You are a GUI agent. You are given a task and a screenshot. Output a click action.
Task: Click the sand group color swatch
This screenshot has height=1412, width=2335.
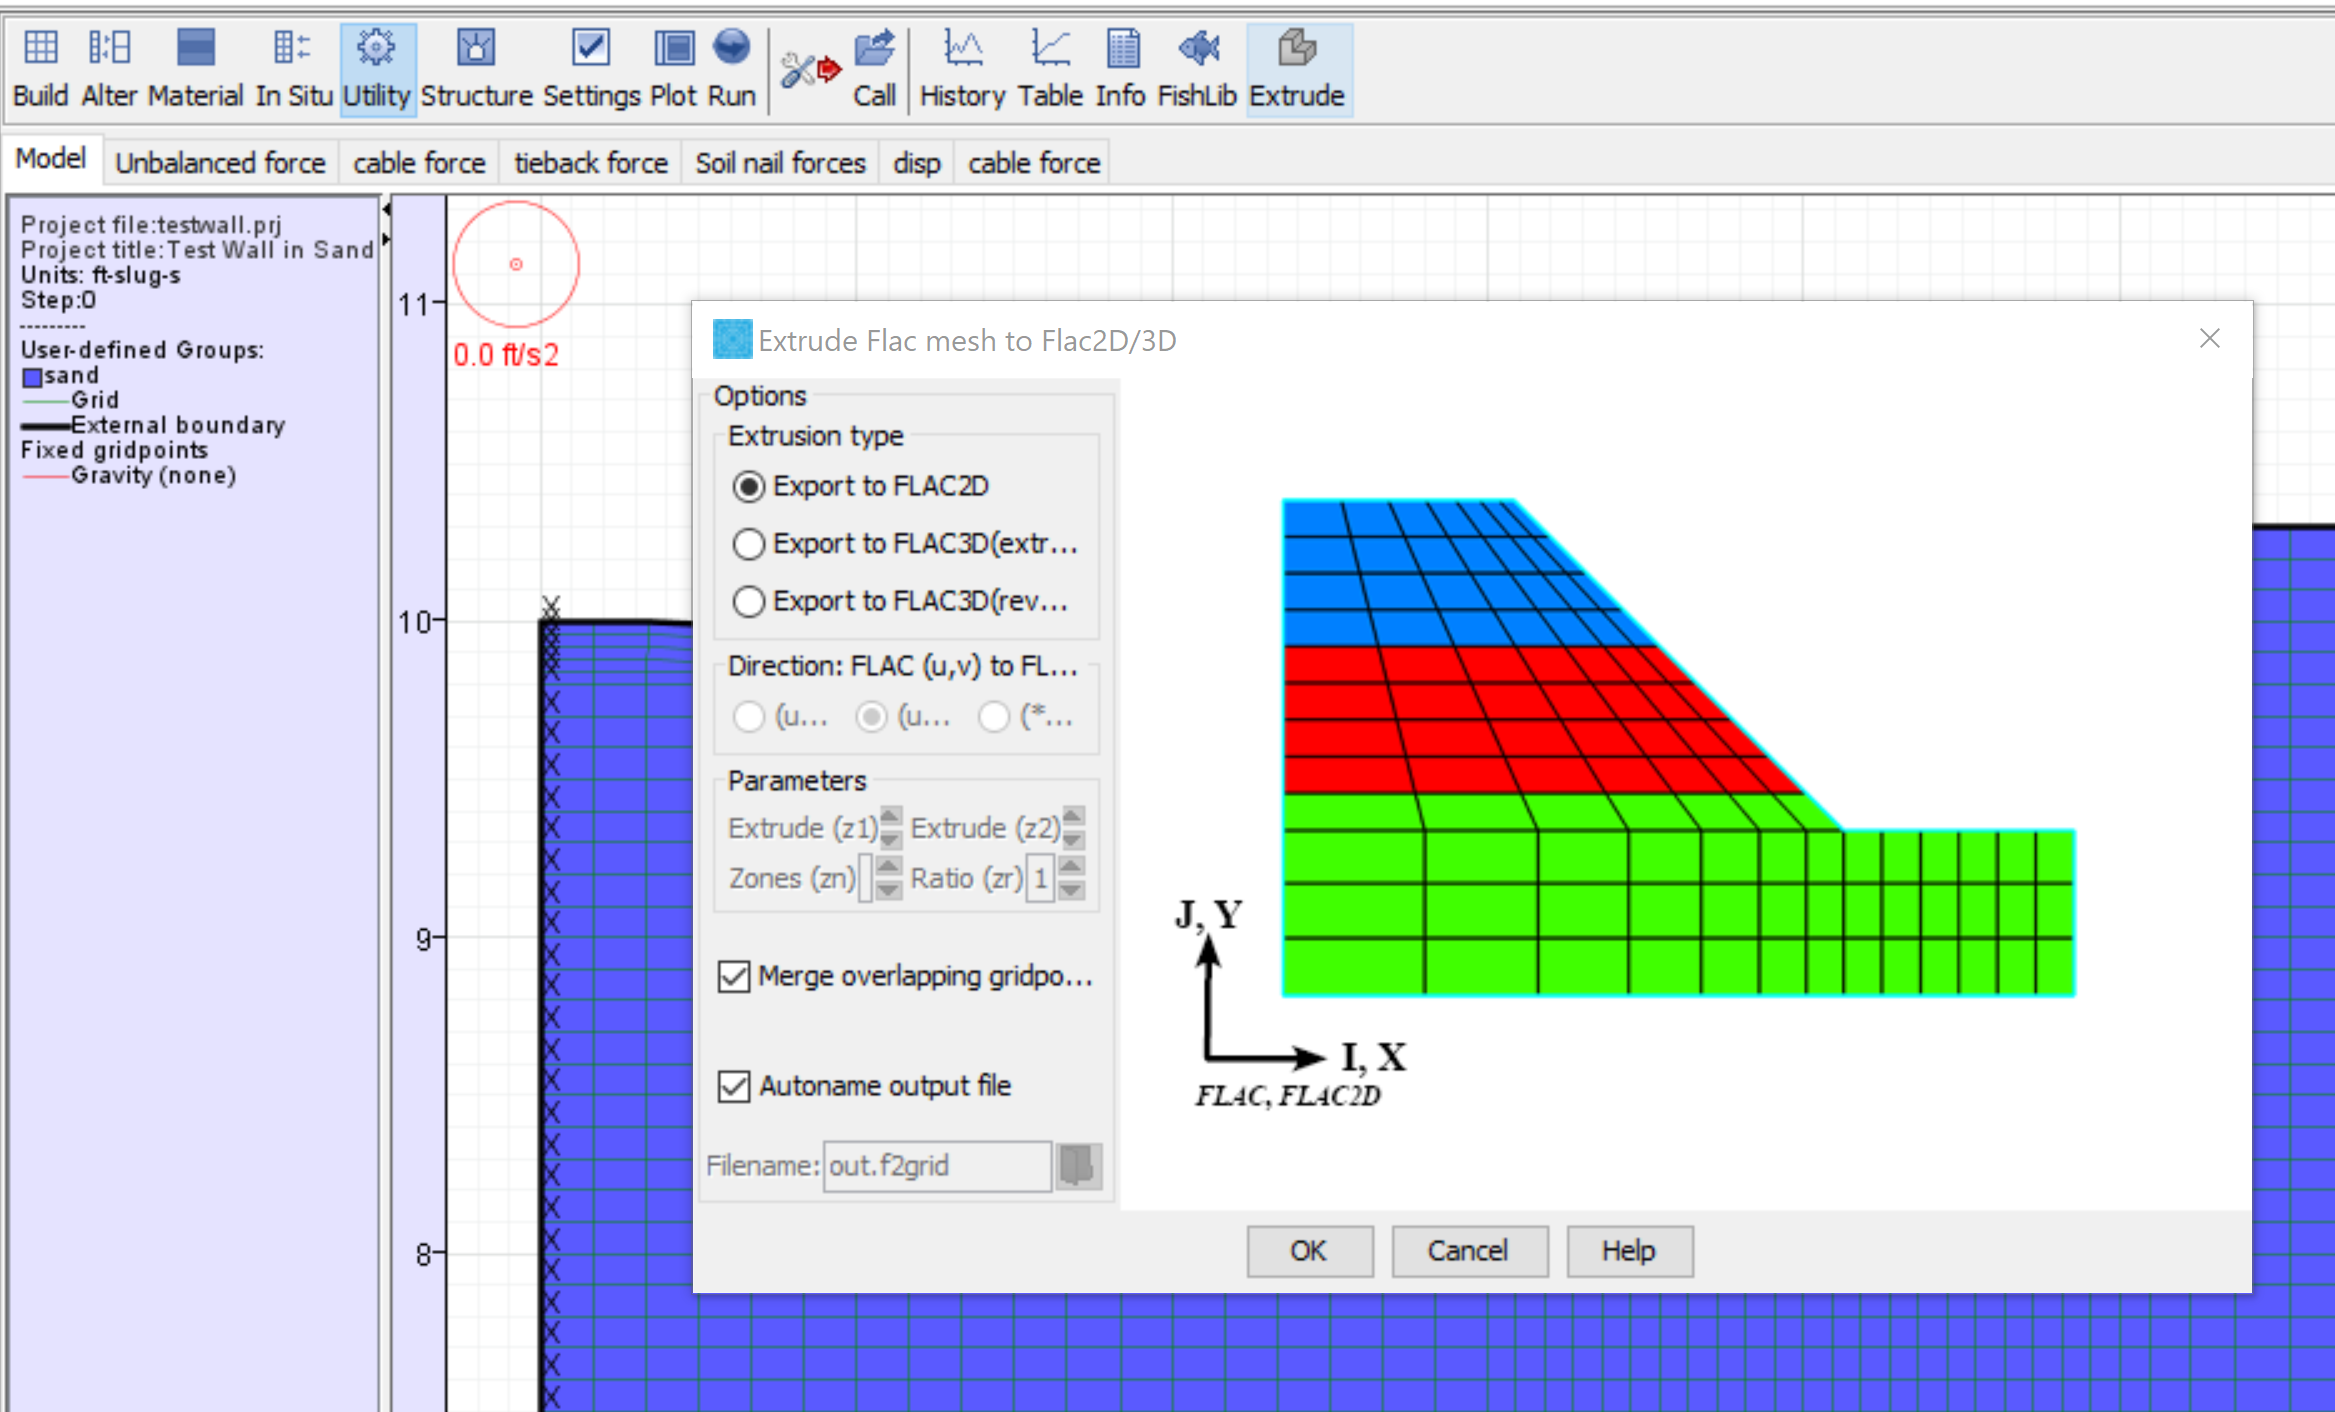(32, 377)
